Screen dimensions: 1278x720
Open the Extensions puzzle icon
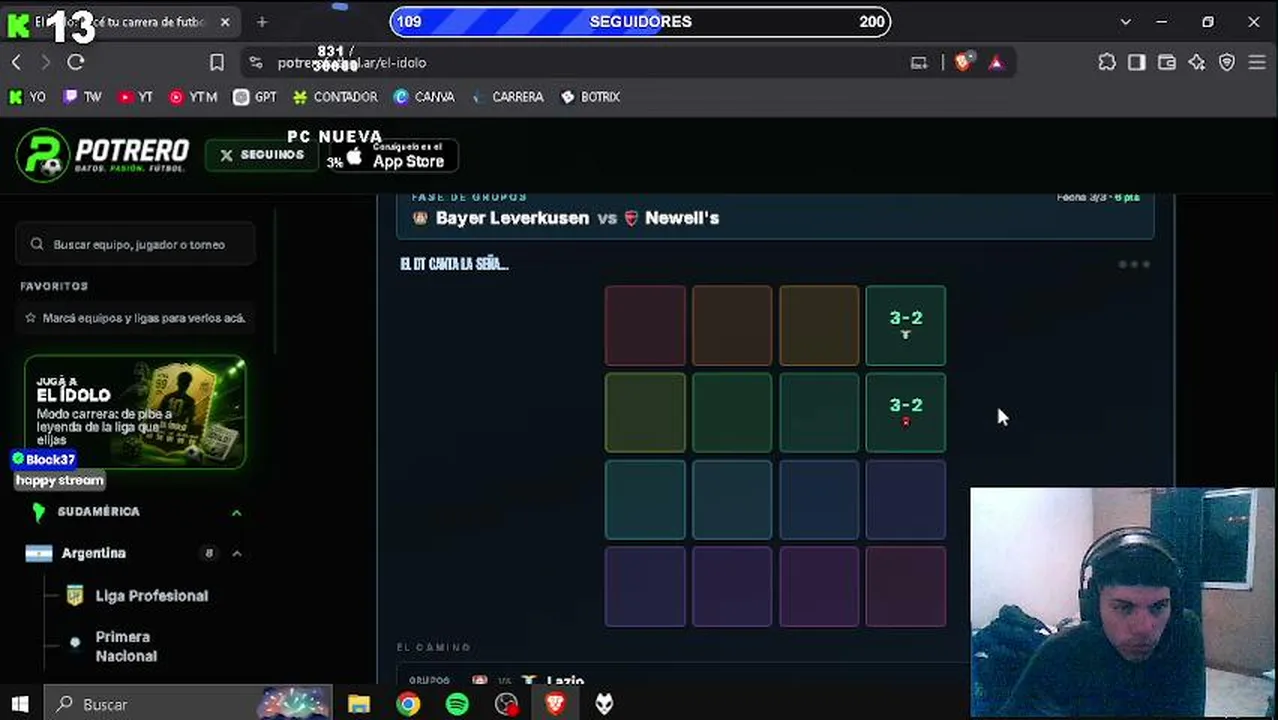pos(1107,62)
